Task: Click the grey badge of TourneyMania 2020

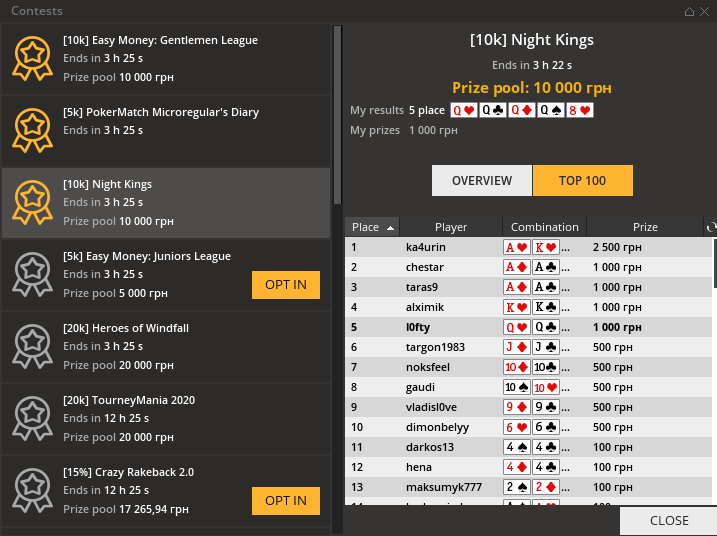Action: (x=32, y=418)
